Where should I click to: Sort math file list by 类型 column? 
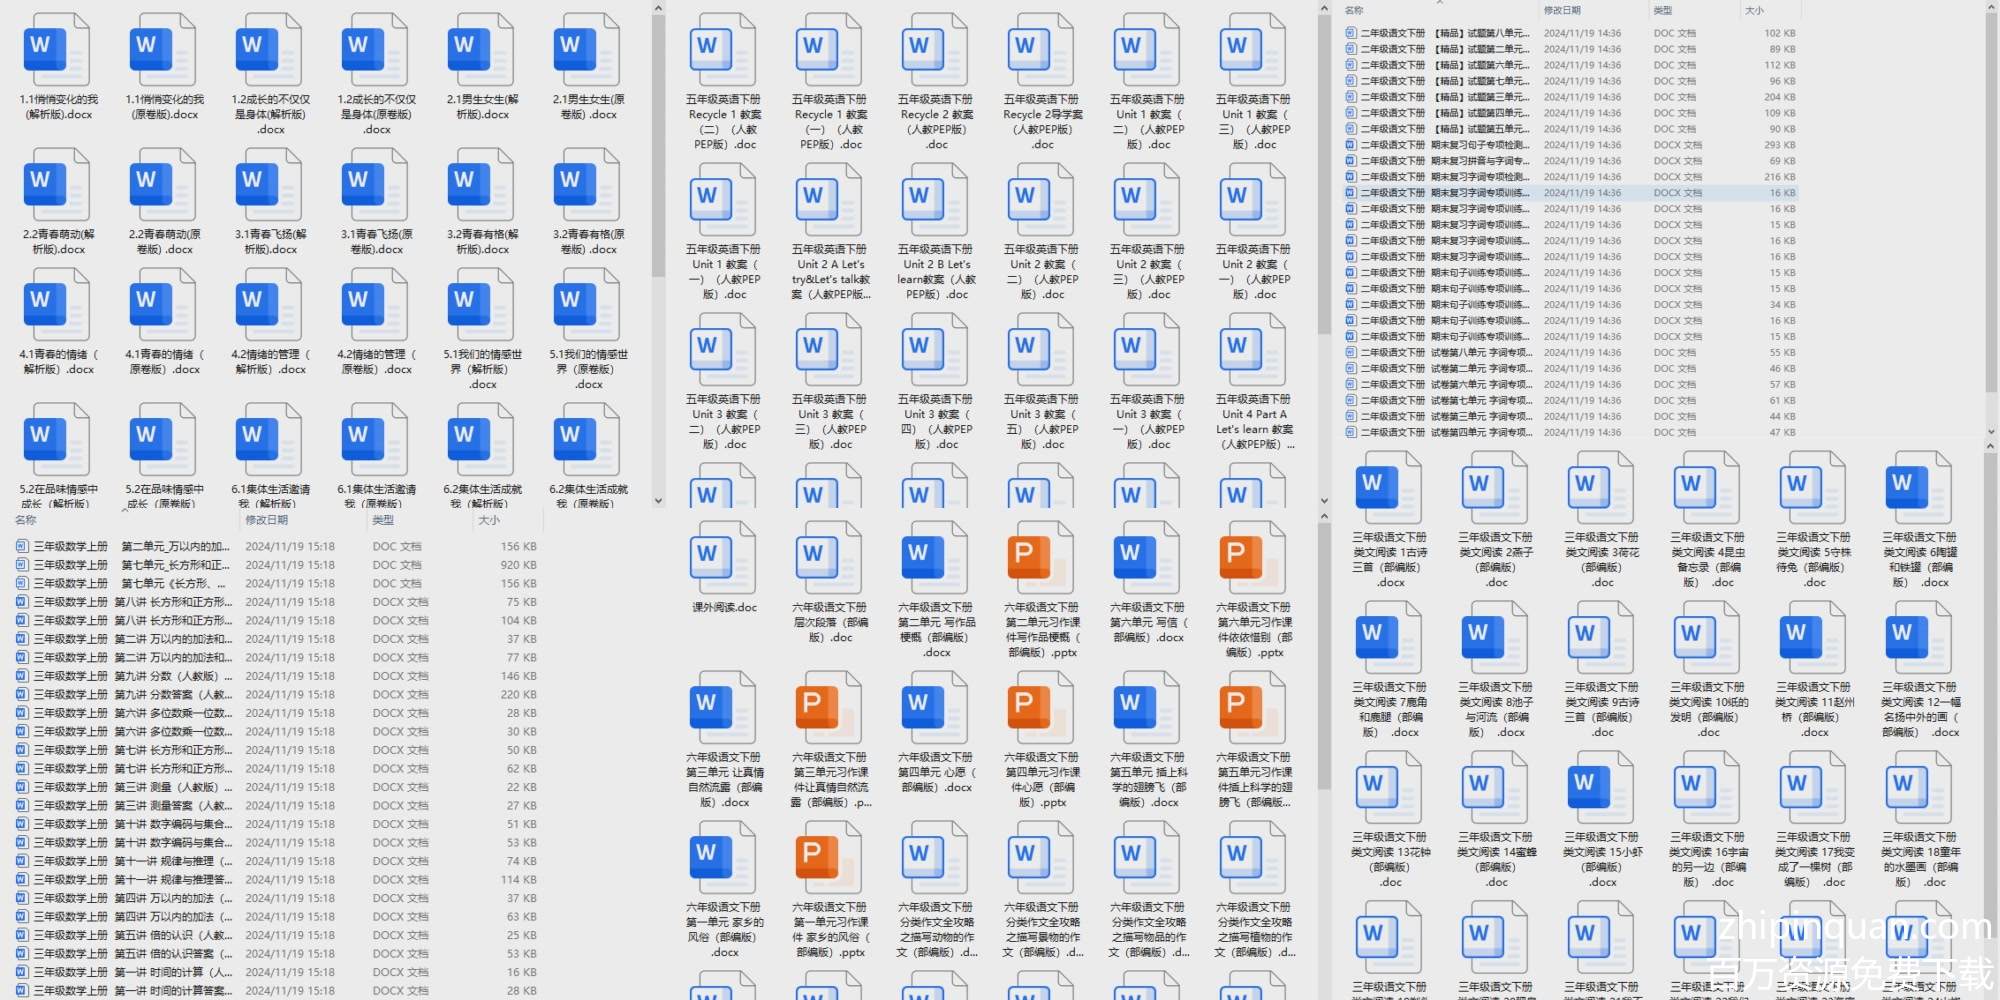[383, 520]
